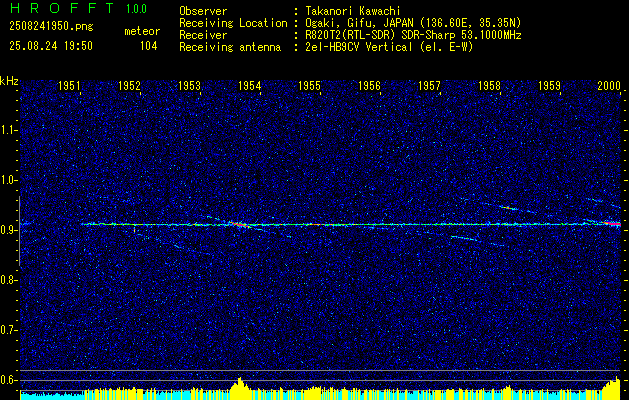Click the 1951 time marker

(69, 85)
